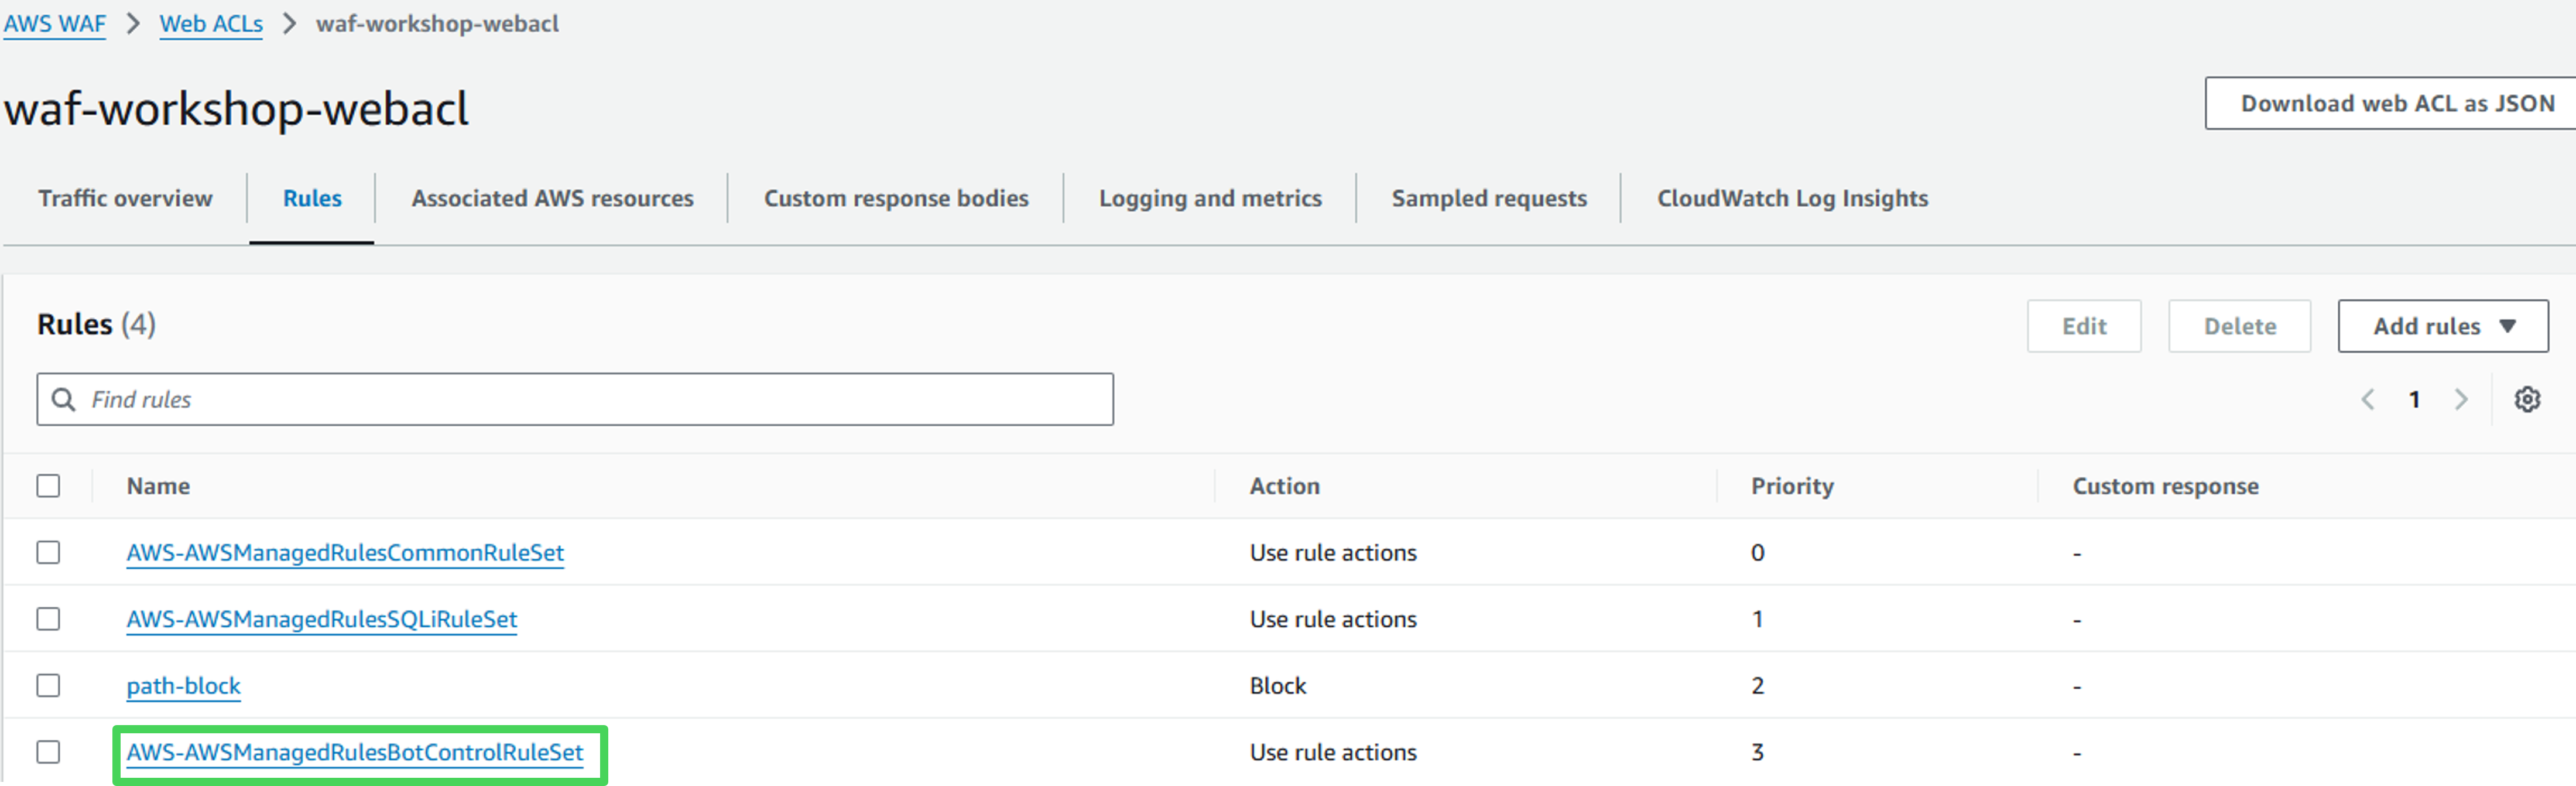Open the Sampled requests tab
Viewport: 2576px width, 786px height.
(x=1488, y=198)
